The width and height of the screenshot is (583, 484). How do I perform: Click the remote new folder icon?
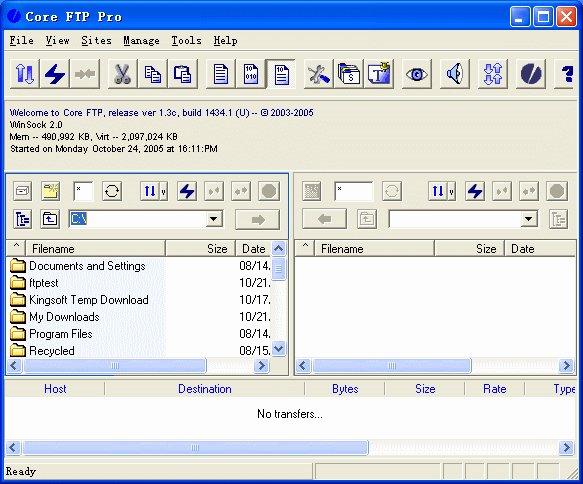[x=312, y=191]
